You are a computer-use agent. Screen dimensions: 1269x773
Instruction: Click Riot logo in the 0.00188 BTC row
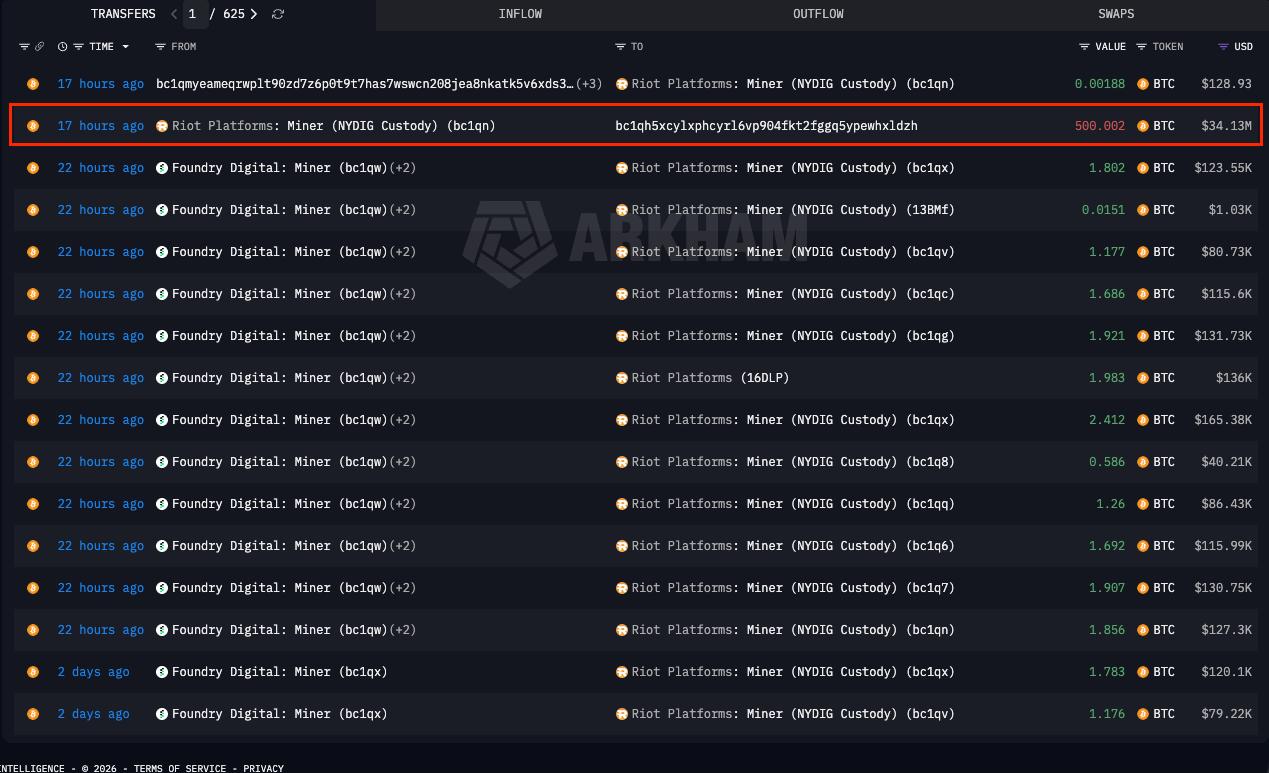point(622,84)
